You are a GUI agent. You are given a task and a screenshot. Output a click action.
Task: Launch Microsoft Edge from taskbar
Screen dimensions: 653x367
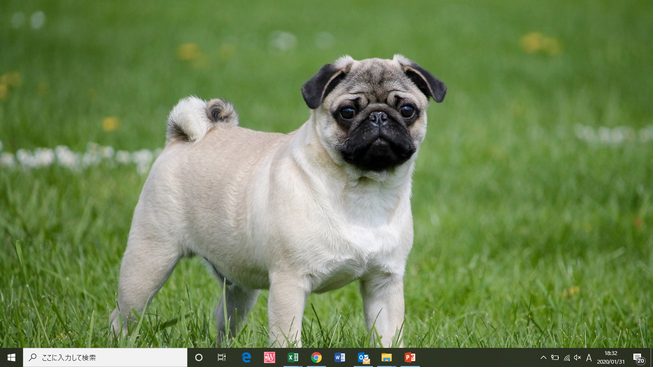pos(246,357)
